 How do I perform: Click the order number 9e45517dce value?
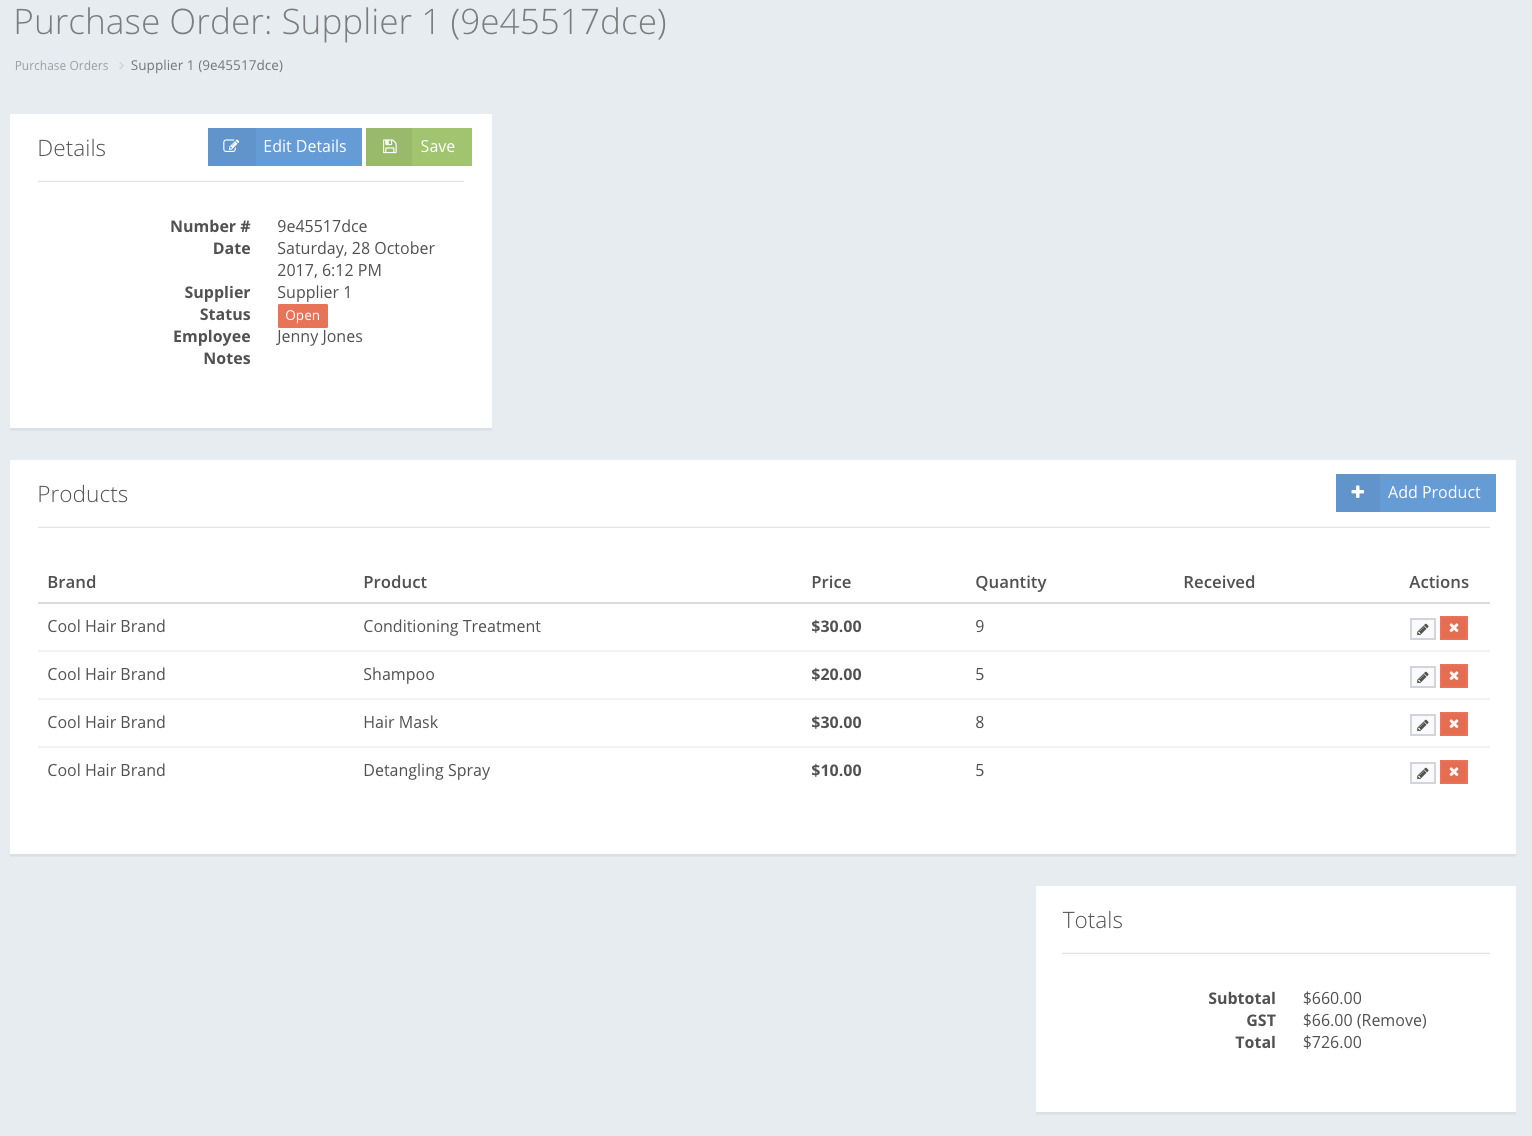pyautogui.click(x=322, y=226)
